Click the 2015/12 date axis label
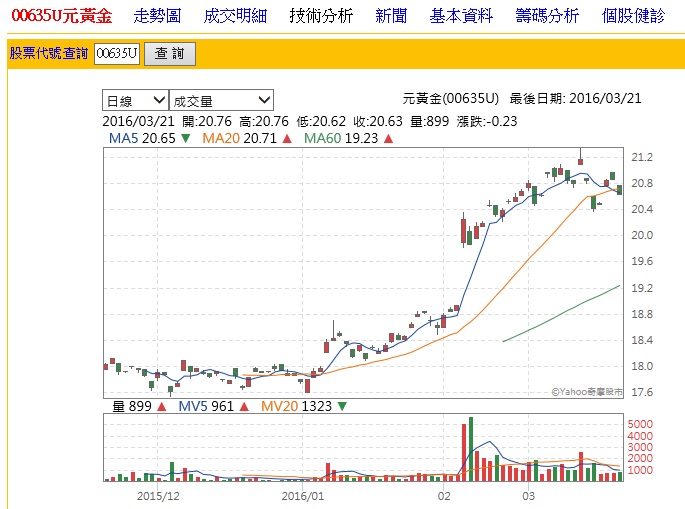 coord(158,496)
